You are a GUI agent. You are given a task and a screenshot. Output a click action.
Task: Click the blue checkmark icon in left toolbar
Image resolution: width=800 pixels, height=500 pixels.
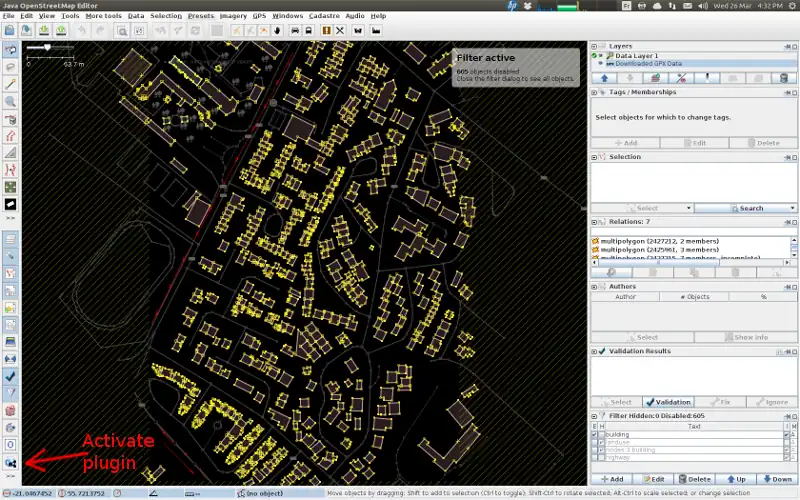(10, 376)
